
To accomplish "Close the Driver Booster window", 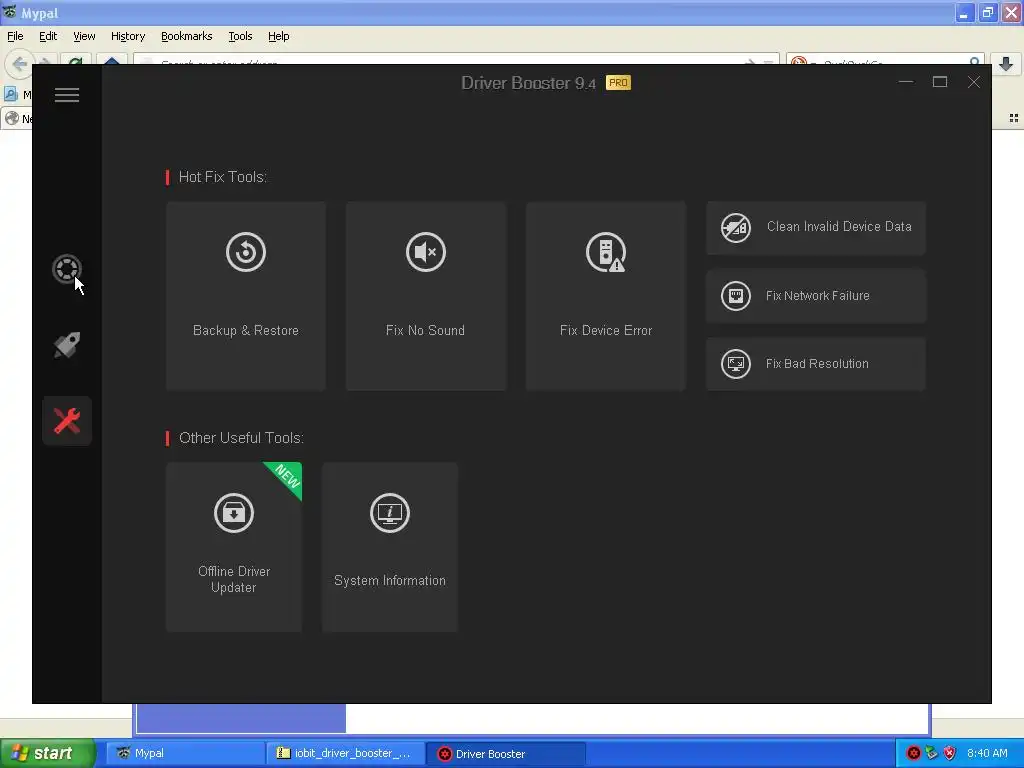I will tap(974, 82).
